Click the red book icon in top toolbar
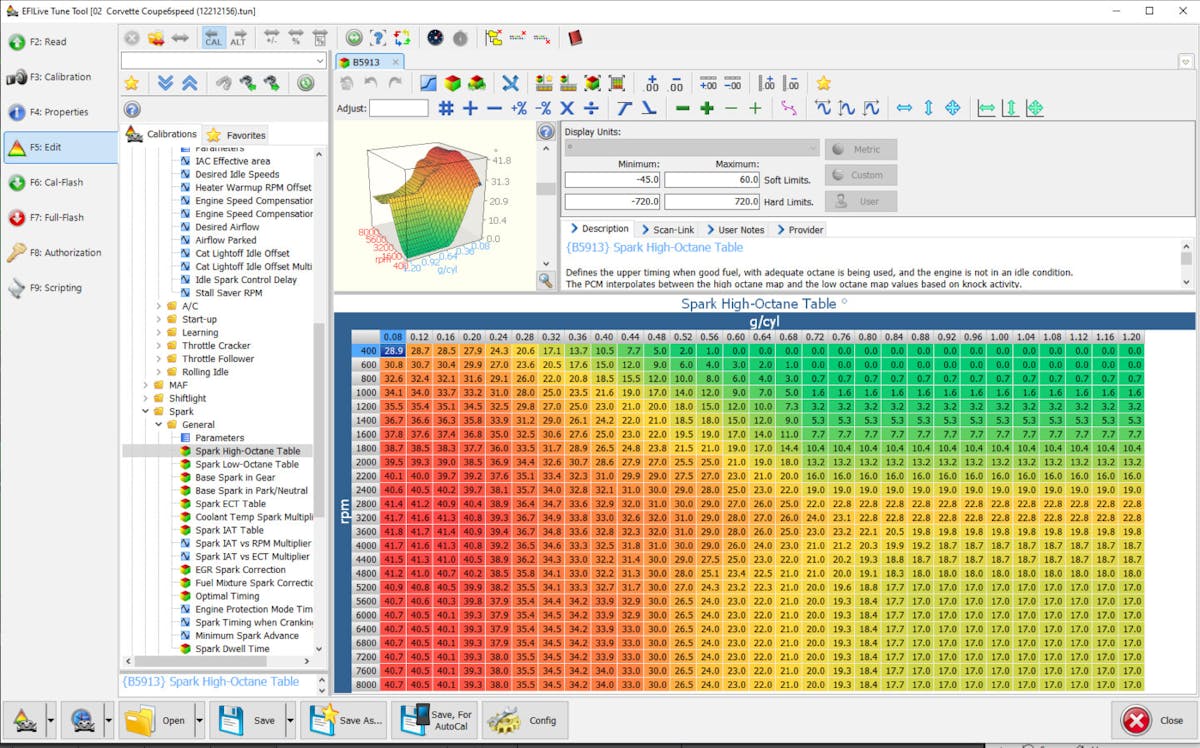Image resolution: width=1200 pixels, height=748 pixels. pos(574,38)
